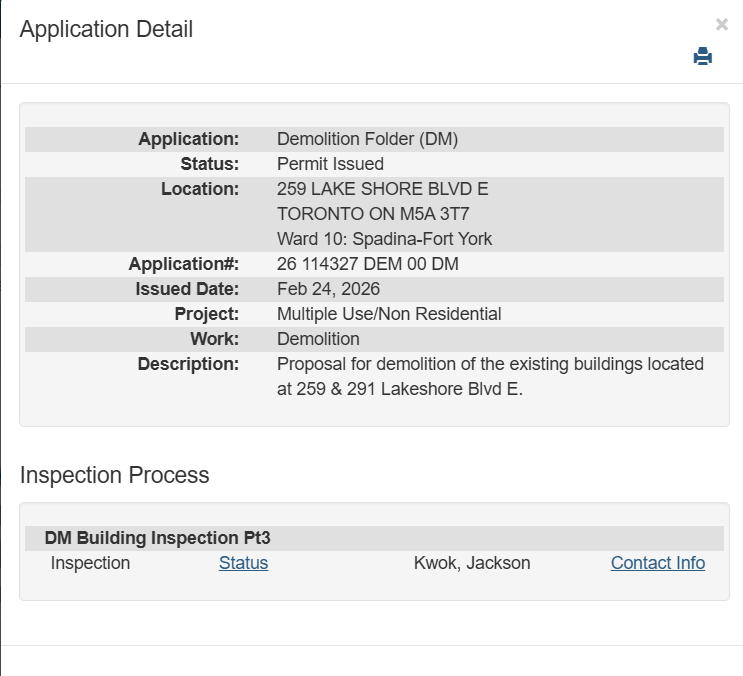The image size is (743, 676).
Task: Select the DM Building Inspection Pt3 row header
Action: coord(157,538)
